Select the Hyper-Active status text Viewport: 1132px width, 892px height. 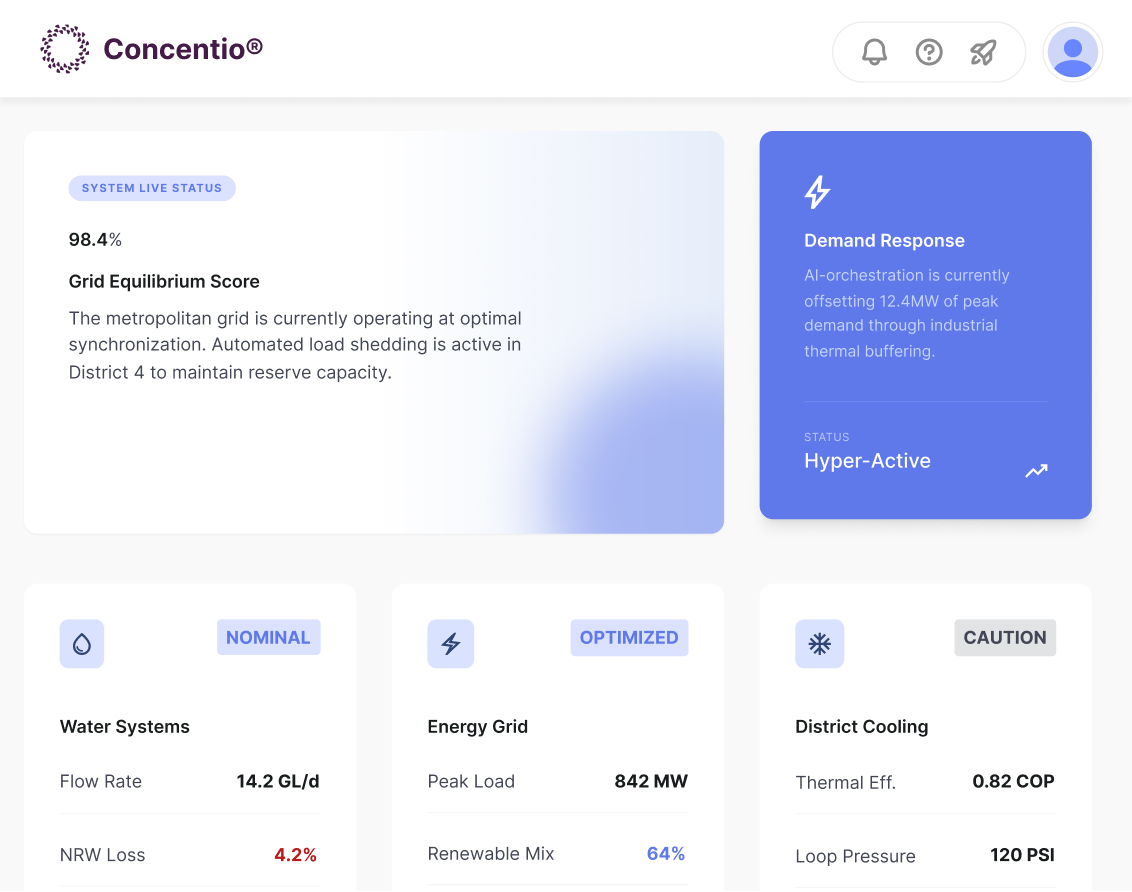tap(867, 461)
